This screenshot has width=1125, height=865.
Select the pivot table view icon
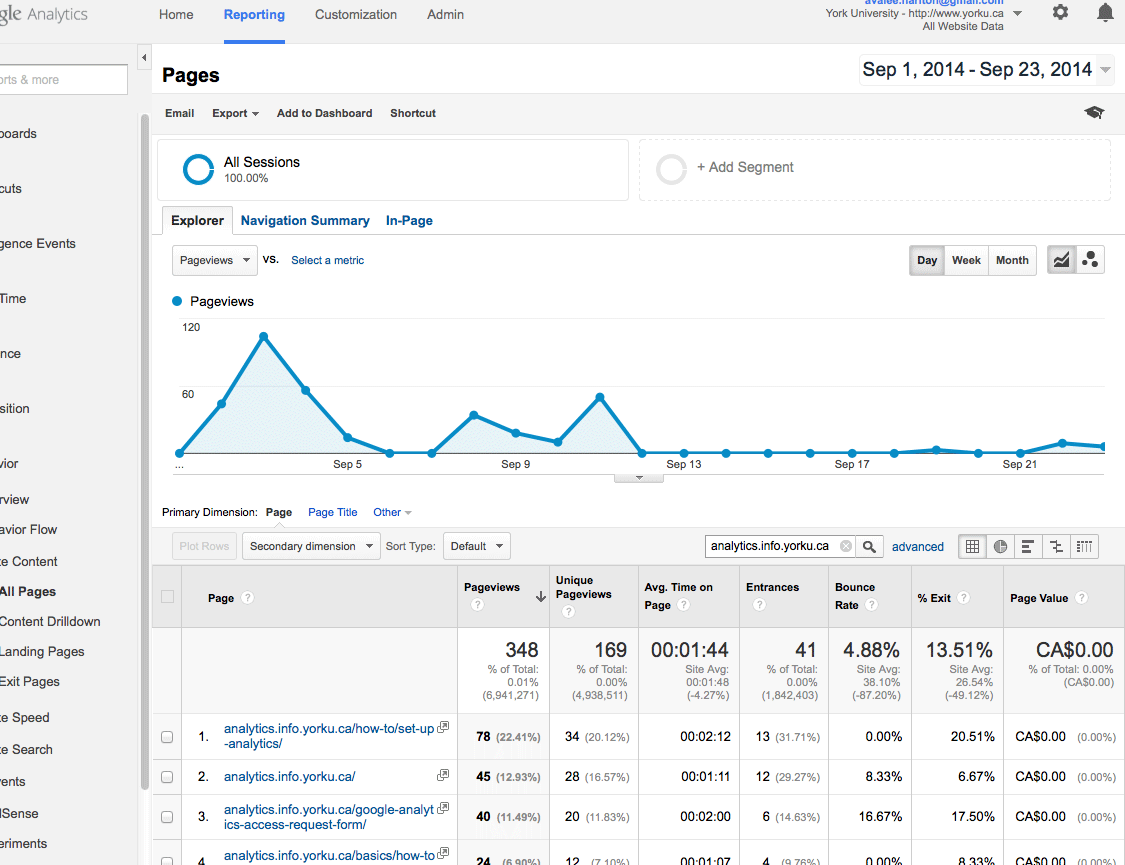[1084, 547]
